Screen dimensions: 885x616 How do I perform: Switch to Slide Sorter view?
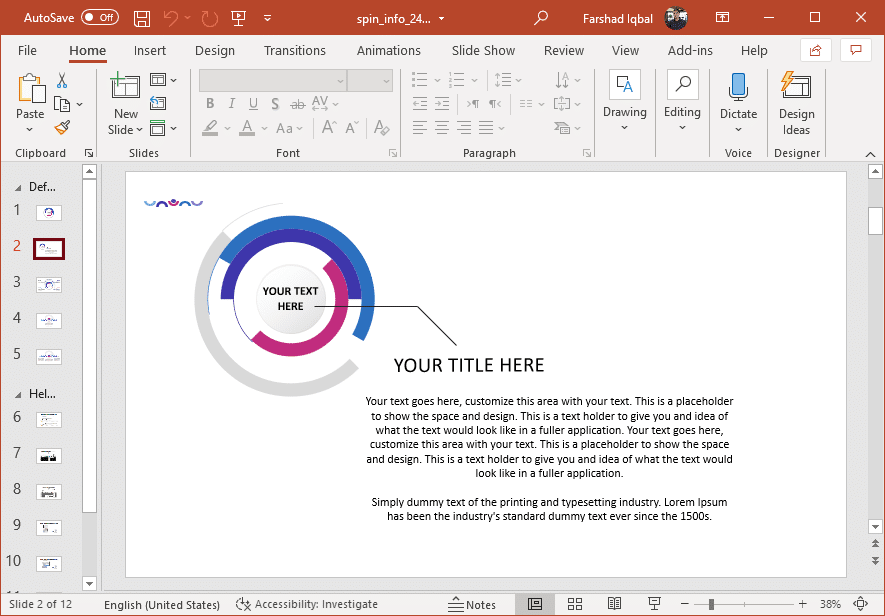point(575,604)
